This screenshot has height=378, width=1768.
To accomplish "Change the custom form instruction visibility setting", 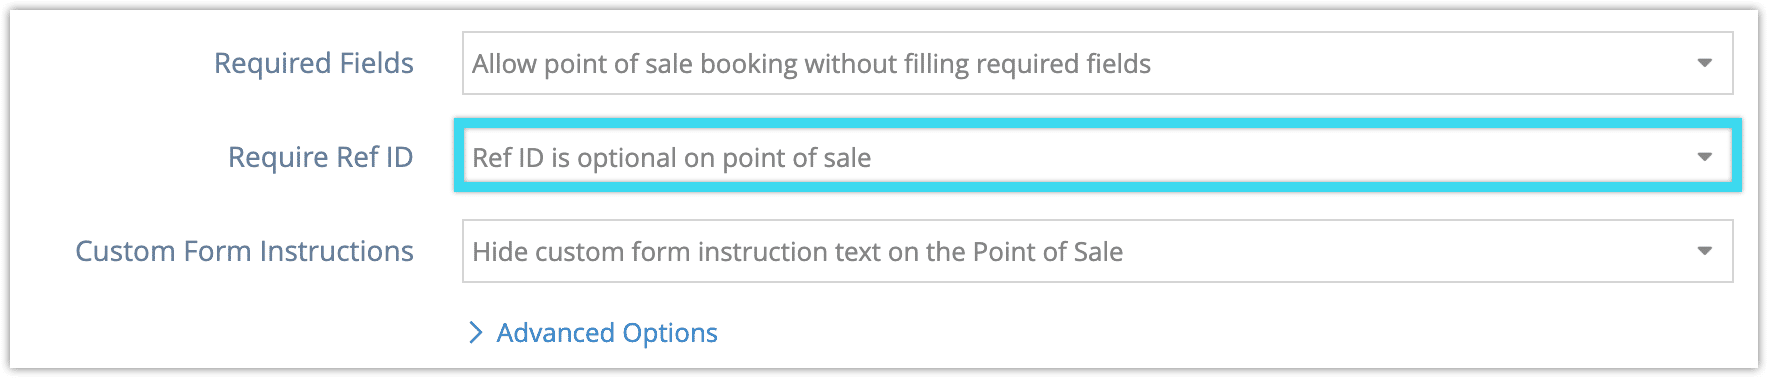I will click(1097, 251).
